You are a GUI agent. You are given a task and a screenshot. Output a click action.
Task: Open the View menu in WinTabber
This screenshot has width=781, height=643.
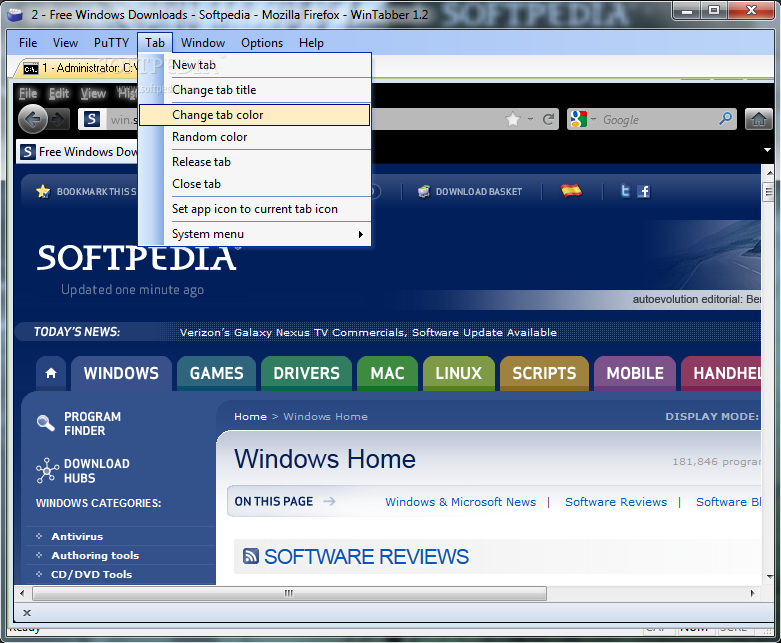[x=65, y=43]
